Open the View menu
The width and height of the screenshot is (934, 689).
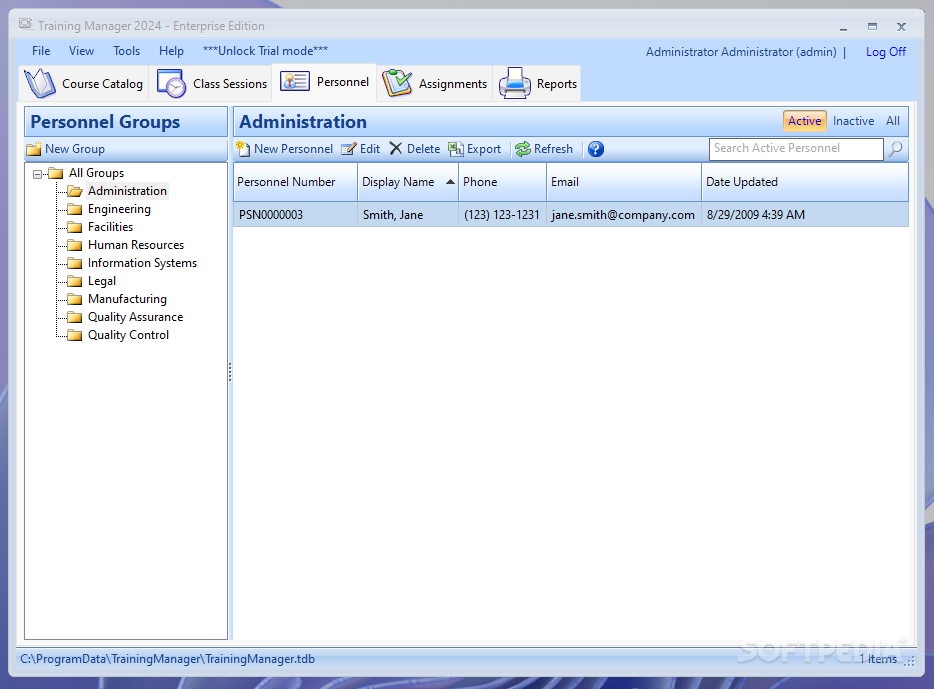(81, 51)
